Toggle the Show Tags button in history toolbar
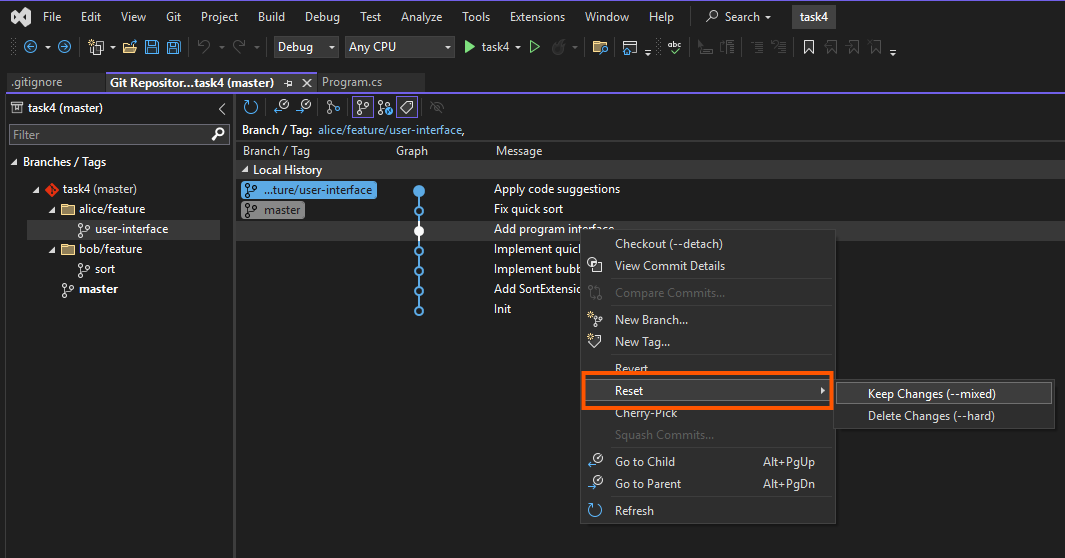The image size is (1065, 558). (407, 107)
